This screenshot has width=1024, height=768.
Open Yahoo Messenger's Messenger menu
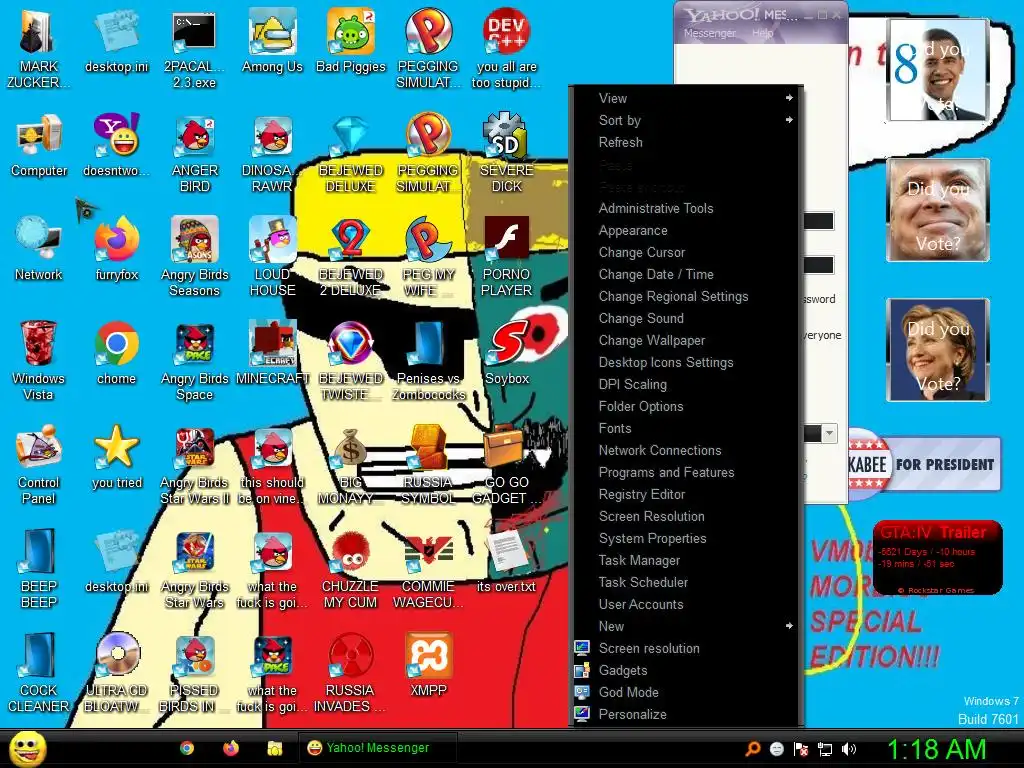tap(709, 33)
